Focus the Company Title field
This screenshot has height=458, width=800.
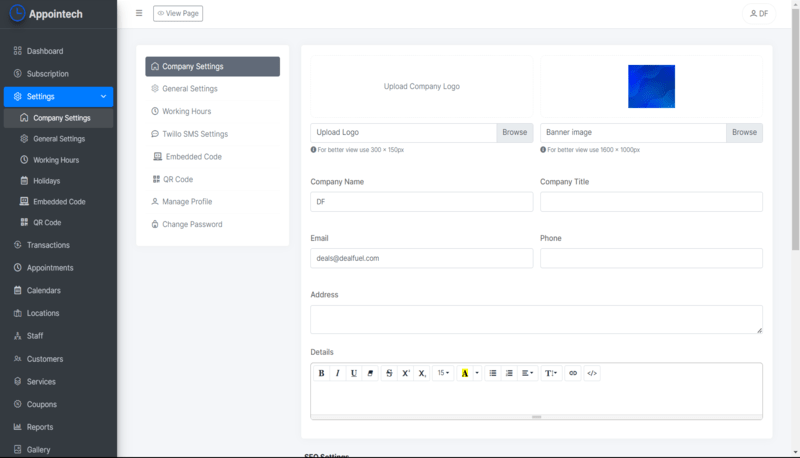[651, 202]
